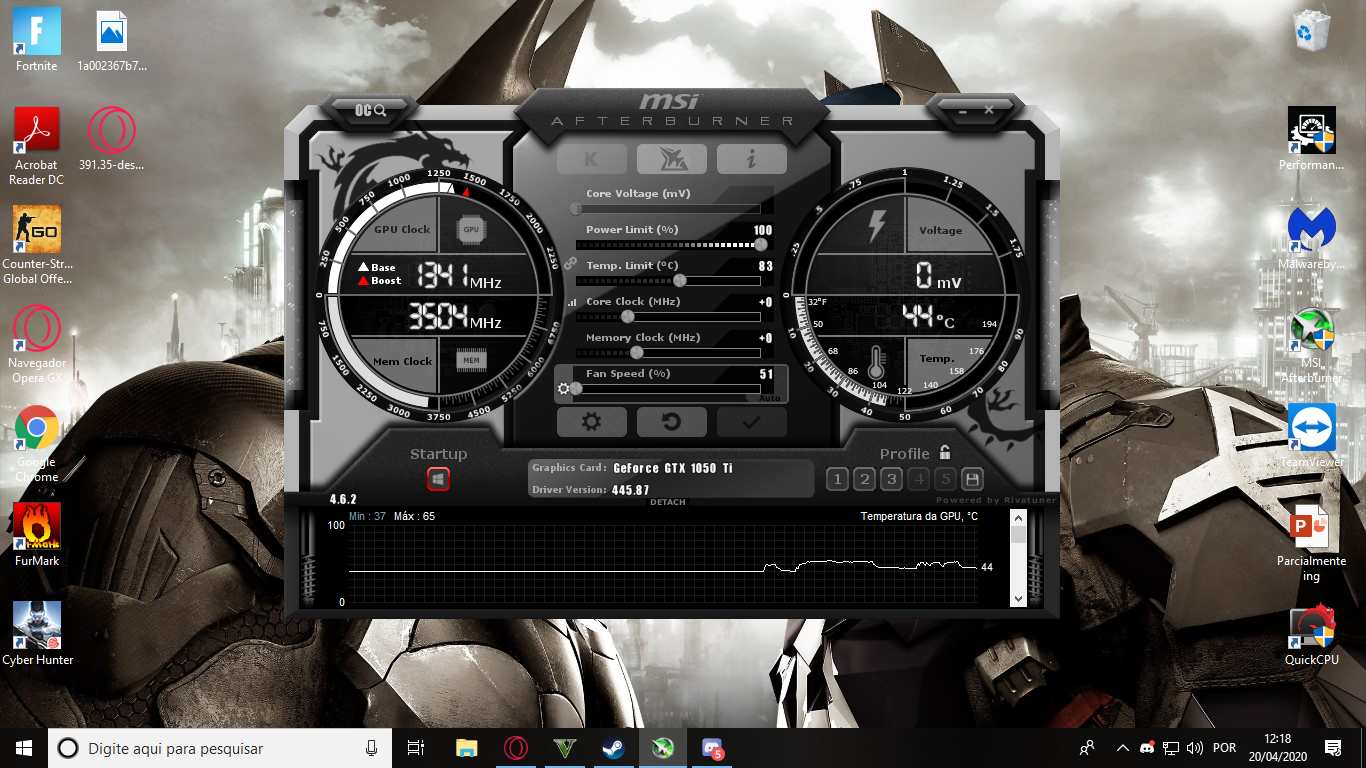Screen dimensions: 1366x768
Task: Open Navegador Opera GX desktop icon
Action: click(x=37, y=345)
